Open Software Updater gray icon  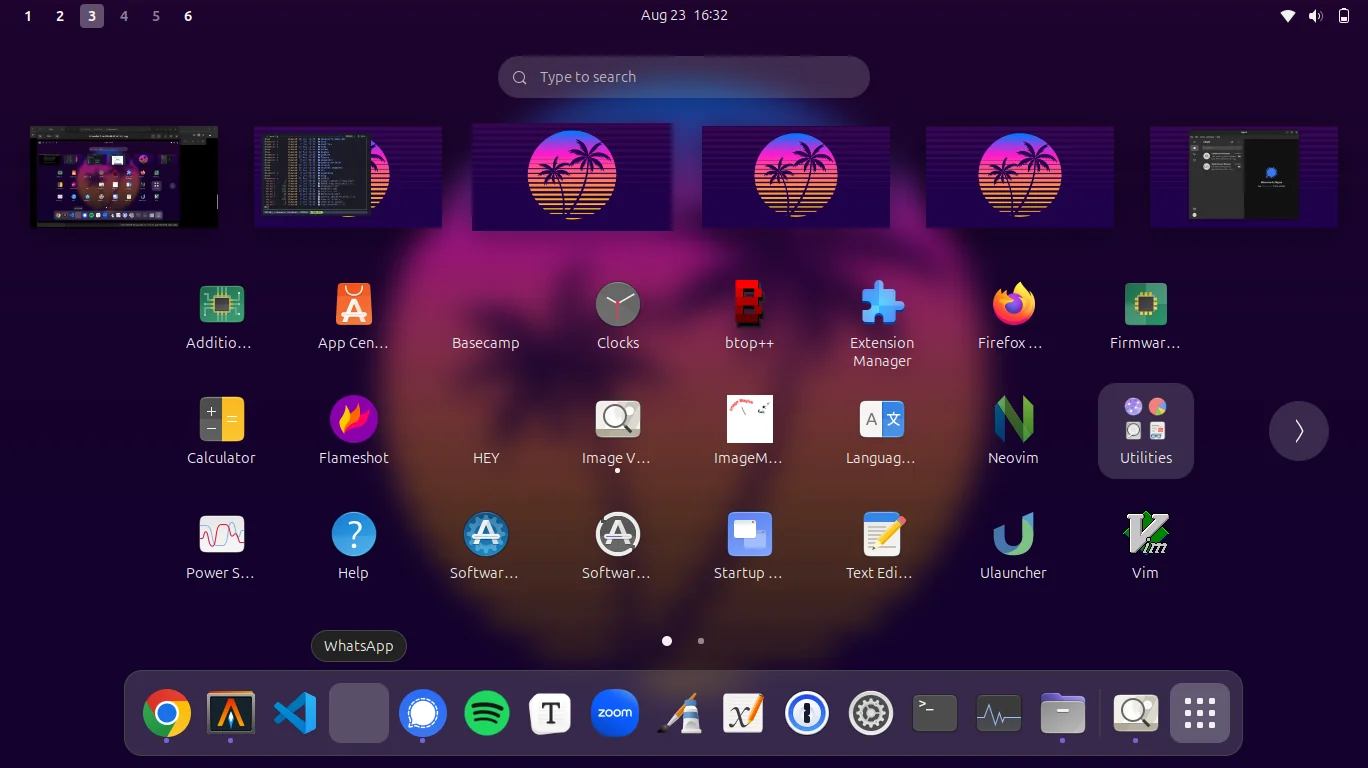618,534
